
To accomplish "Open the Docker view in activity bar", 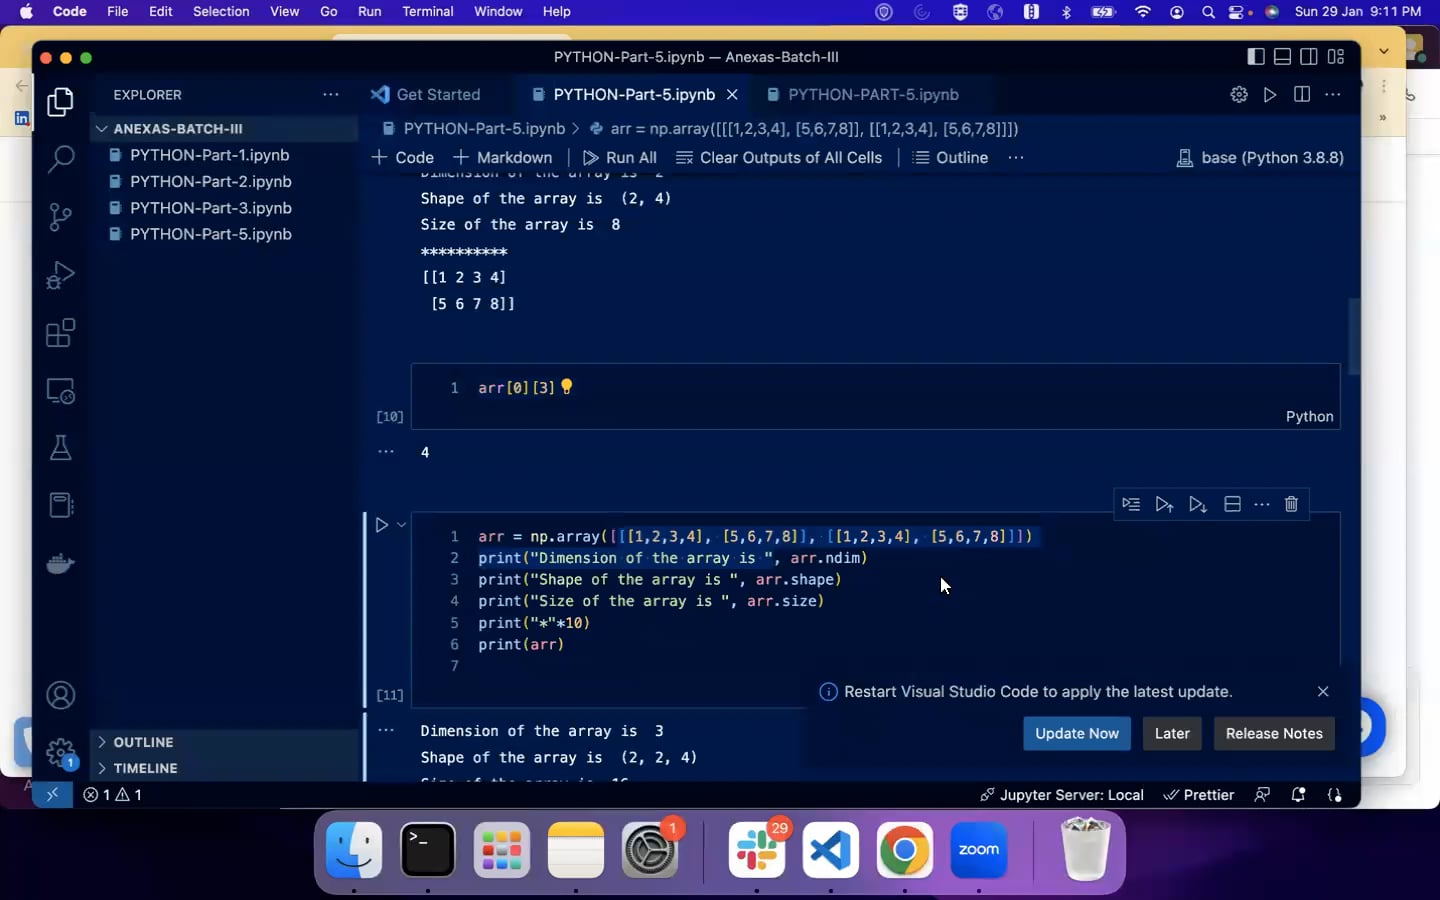I will 61,564.
